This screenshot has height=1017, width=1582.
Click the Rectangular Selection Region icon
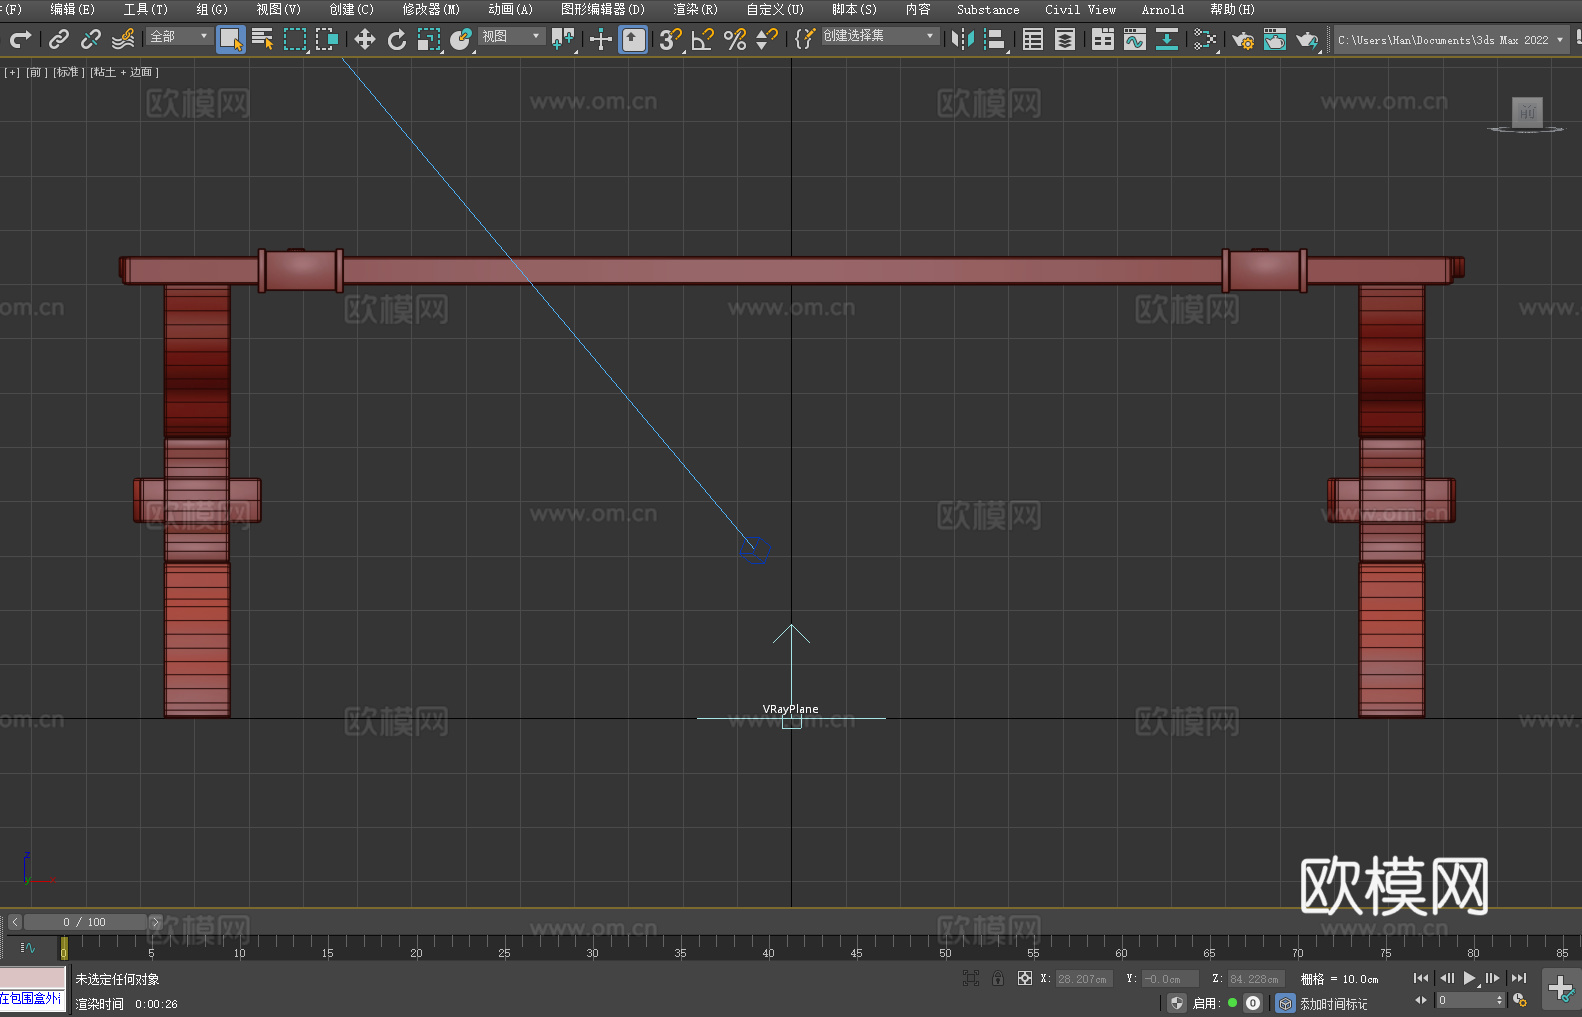tap(295, 39)
